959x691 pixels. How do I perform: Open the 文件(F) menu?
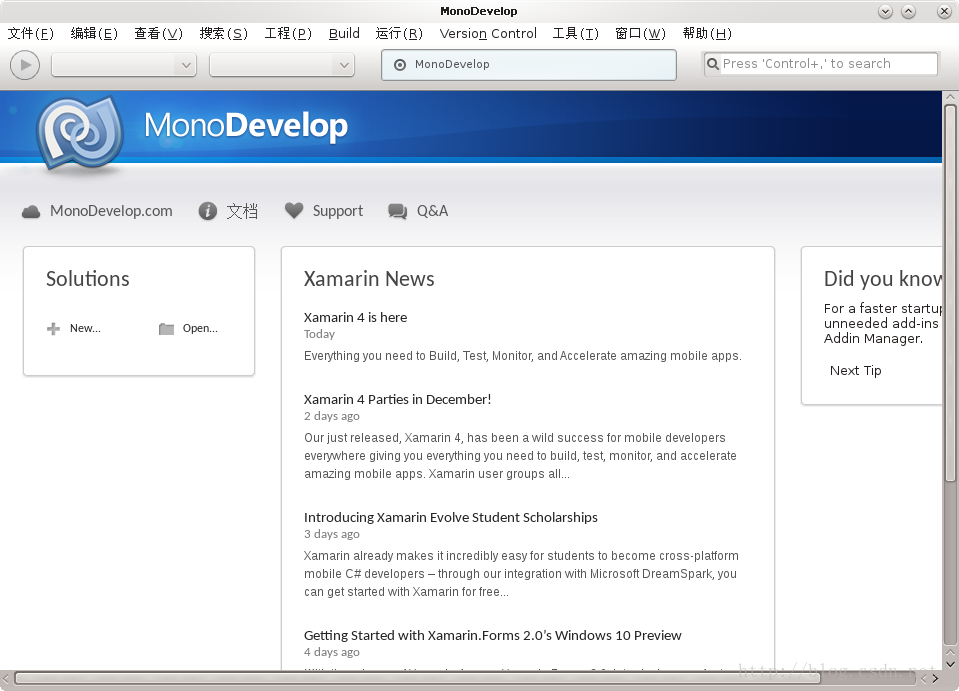(x=31, y=34)
